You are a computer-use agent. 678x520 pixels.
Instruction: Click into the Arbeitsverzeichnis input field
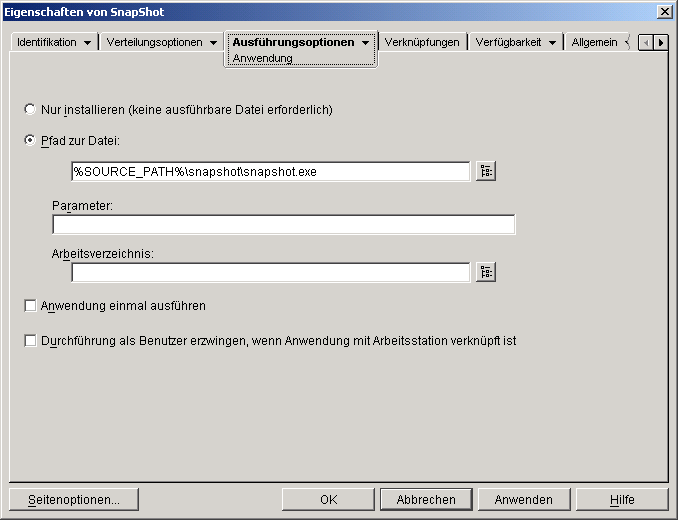tap(271, 272)
